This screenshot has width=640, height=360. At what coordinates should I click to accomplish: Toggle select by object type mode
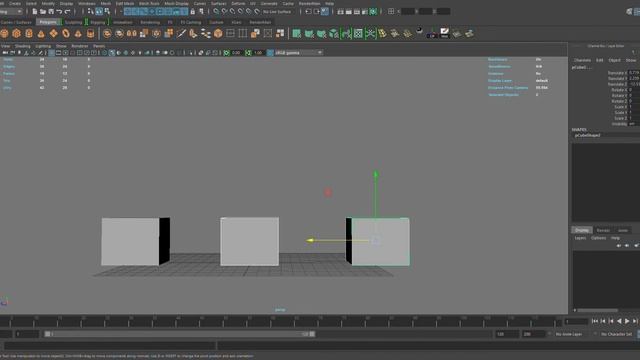(x=99, y=11)
